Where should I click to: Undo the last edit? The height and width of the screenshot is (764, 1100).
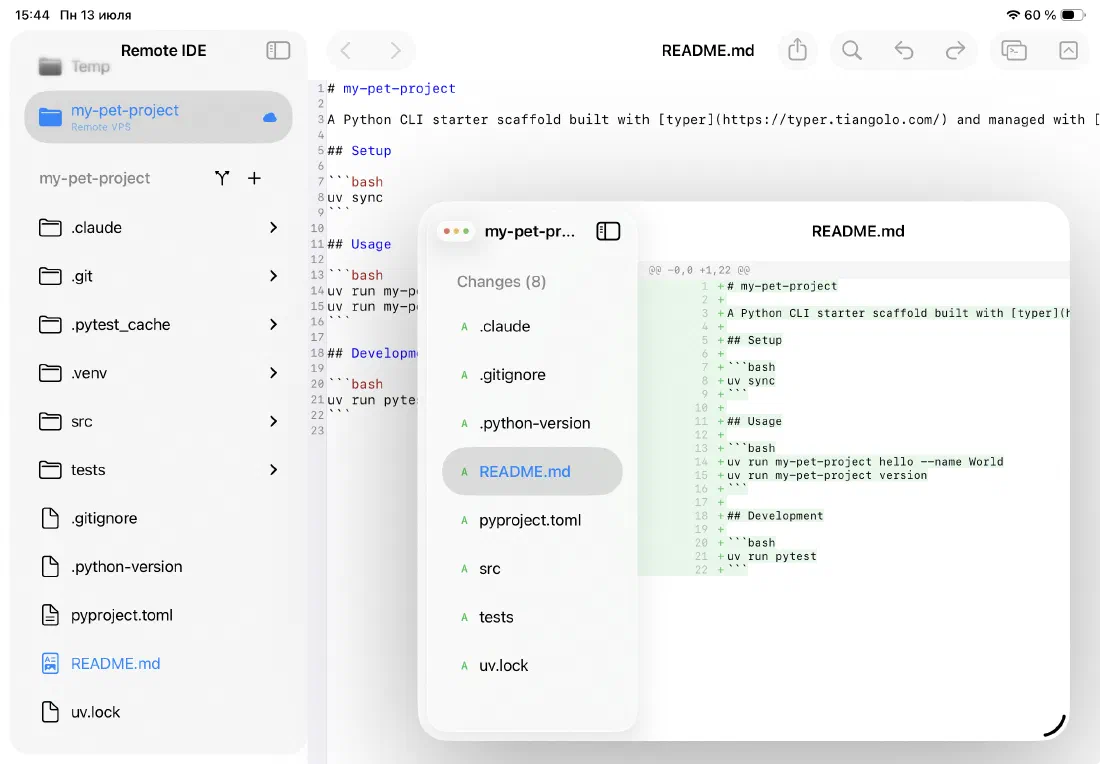[x=904, y=51]
